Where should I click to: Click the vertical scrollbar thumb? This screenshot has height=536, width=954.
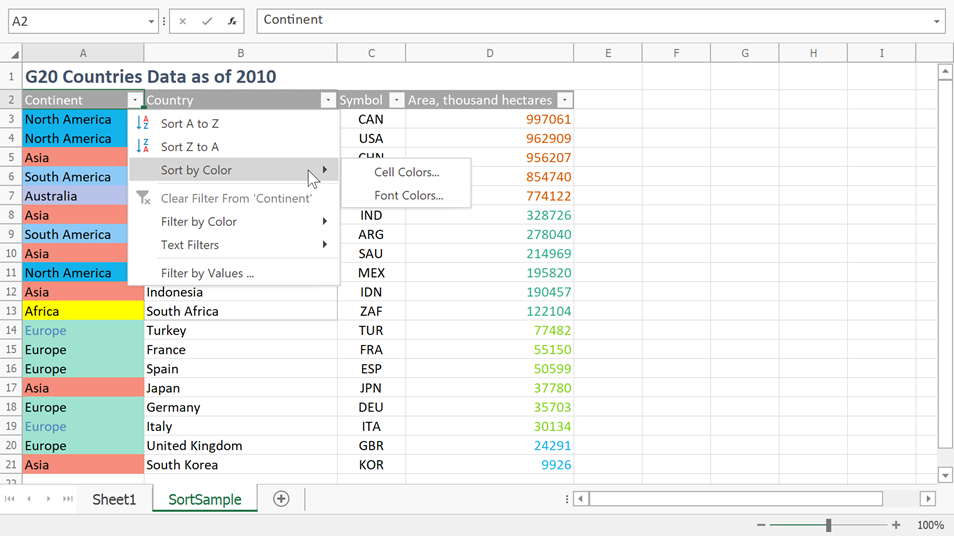click(x=945, y=264)
